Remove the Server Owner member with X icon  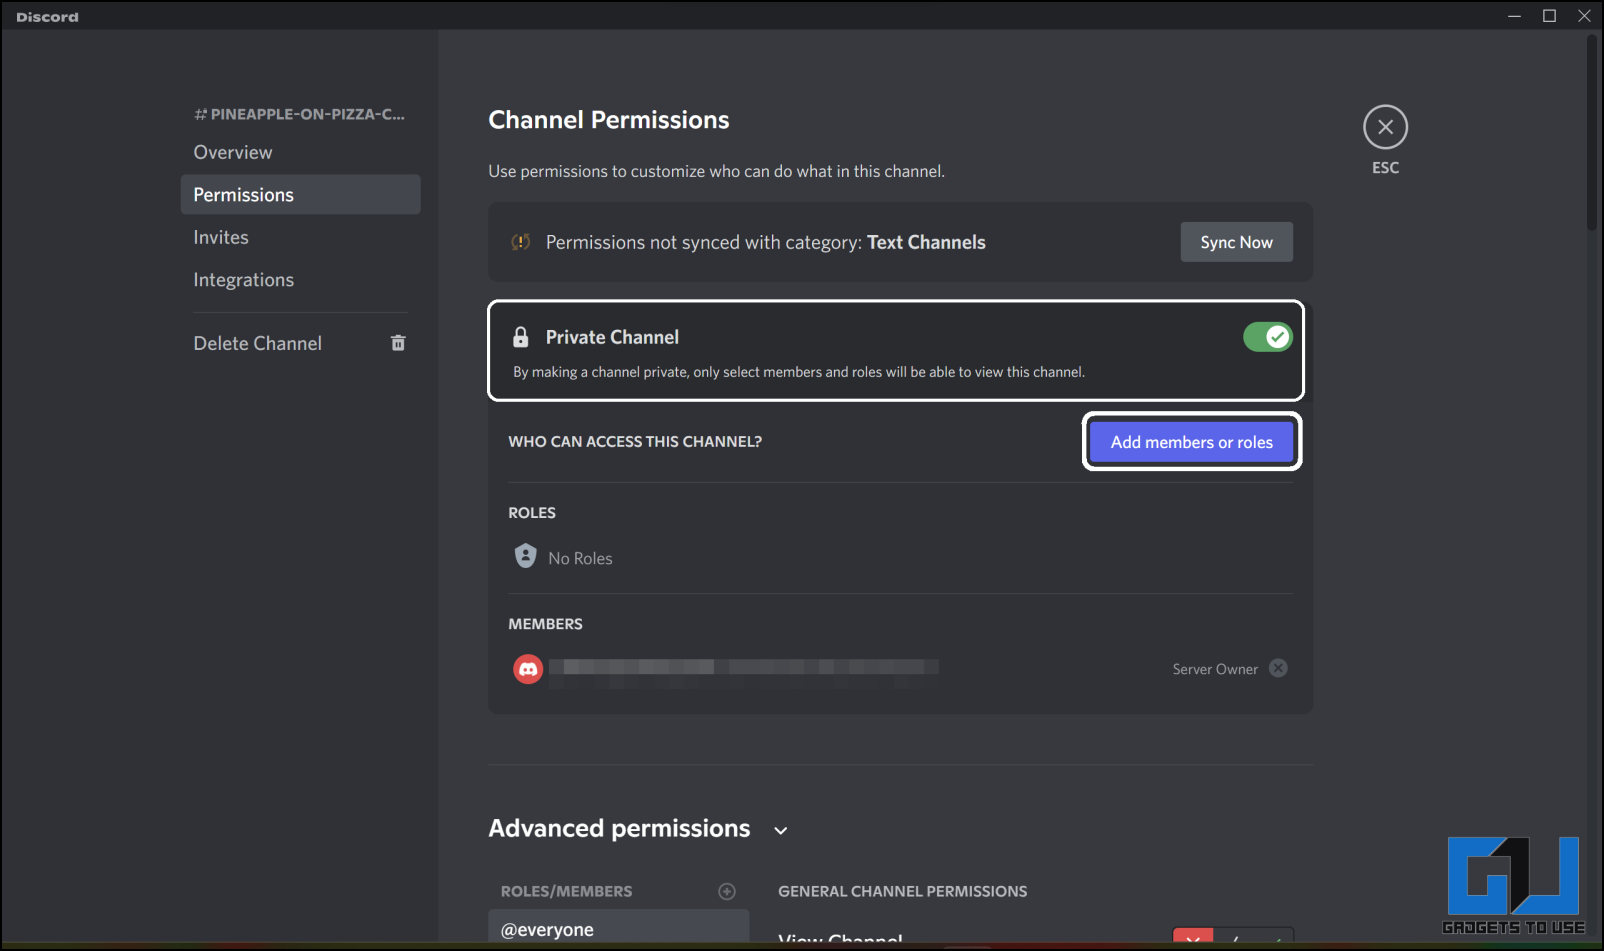[1278, 668]
